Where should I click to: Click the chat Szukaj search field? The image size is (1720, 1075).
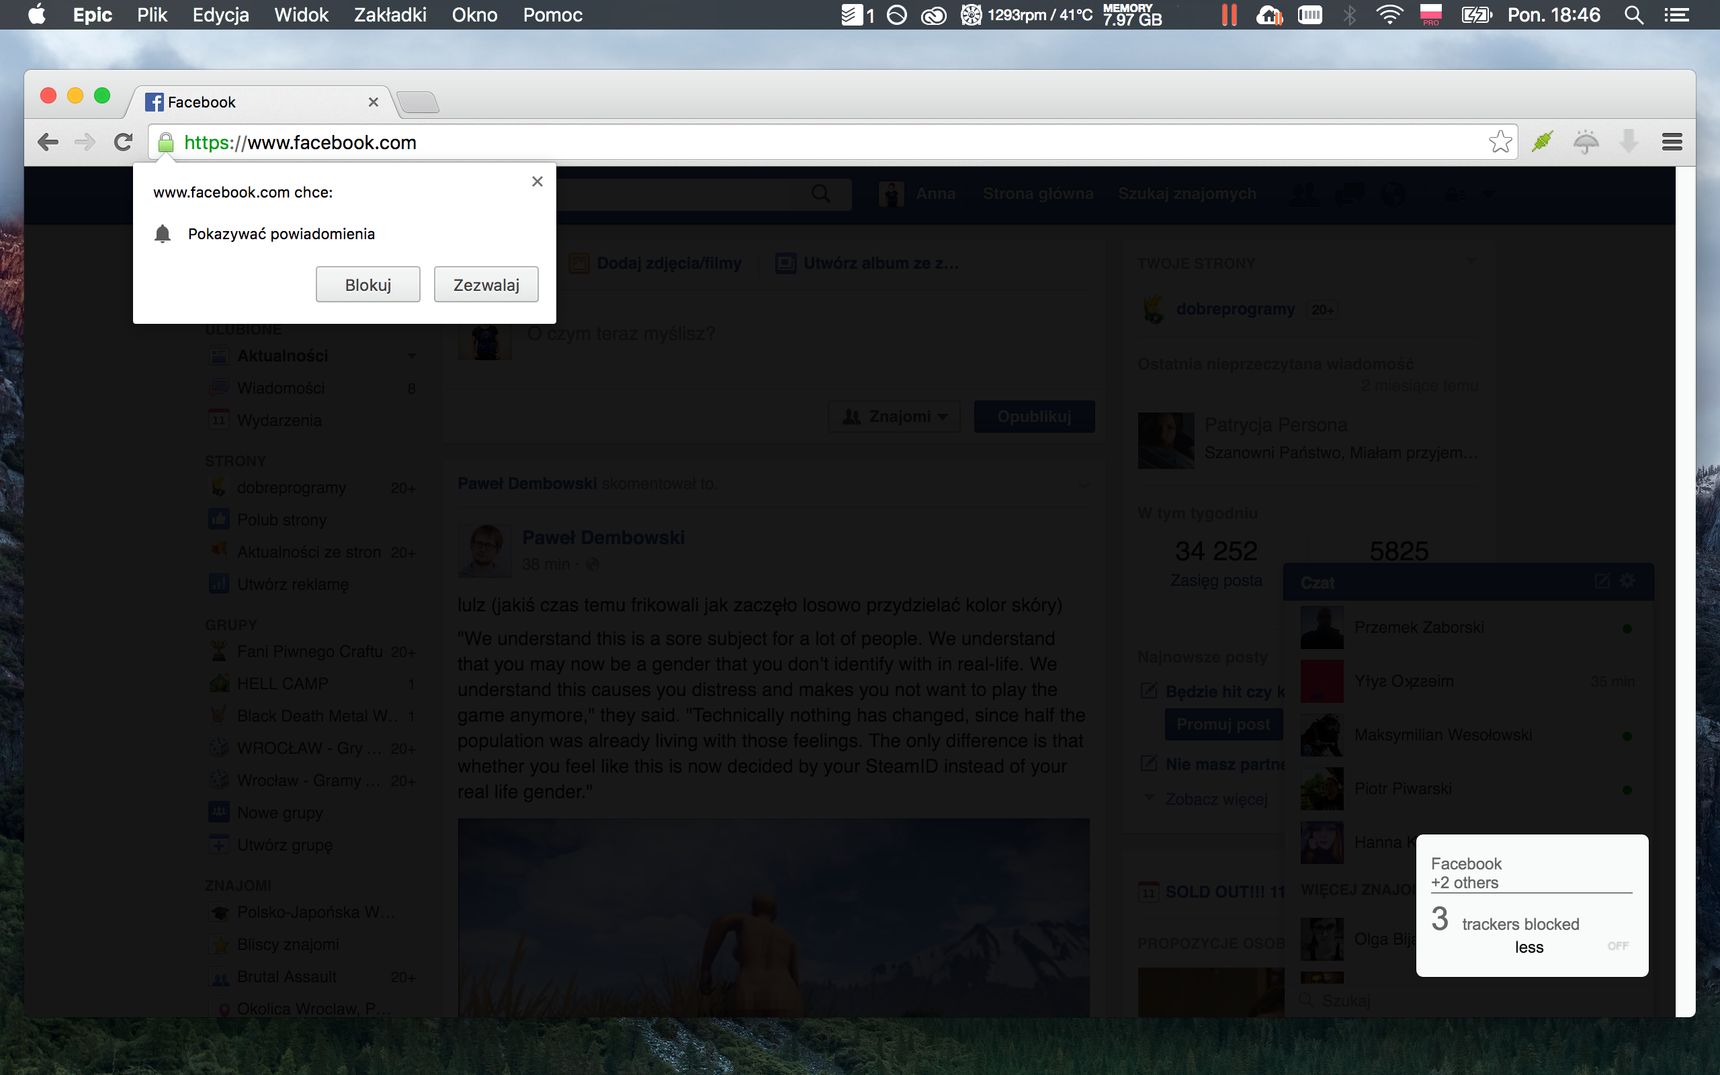(1470, 1000)
